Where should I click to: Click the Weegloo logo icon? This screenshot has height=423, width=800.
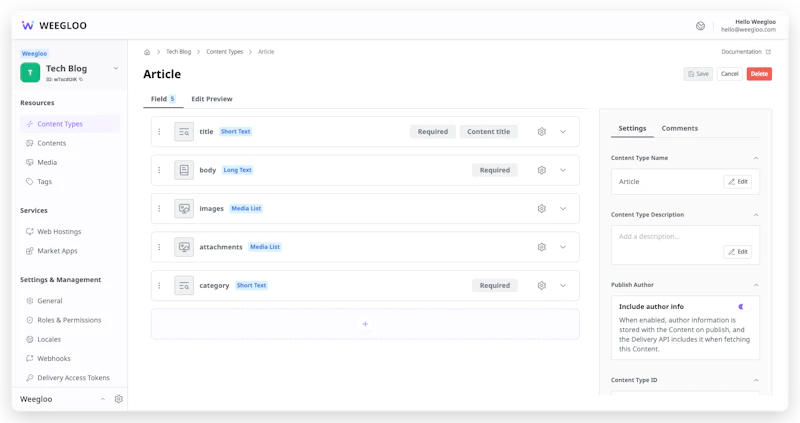[x=28, y=26]
